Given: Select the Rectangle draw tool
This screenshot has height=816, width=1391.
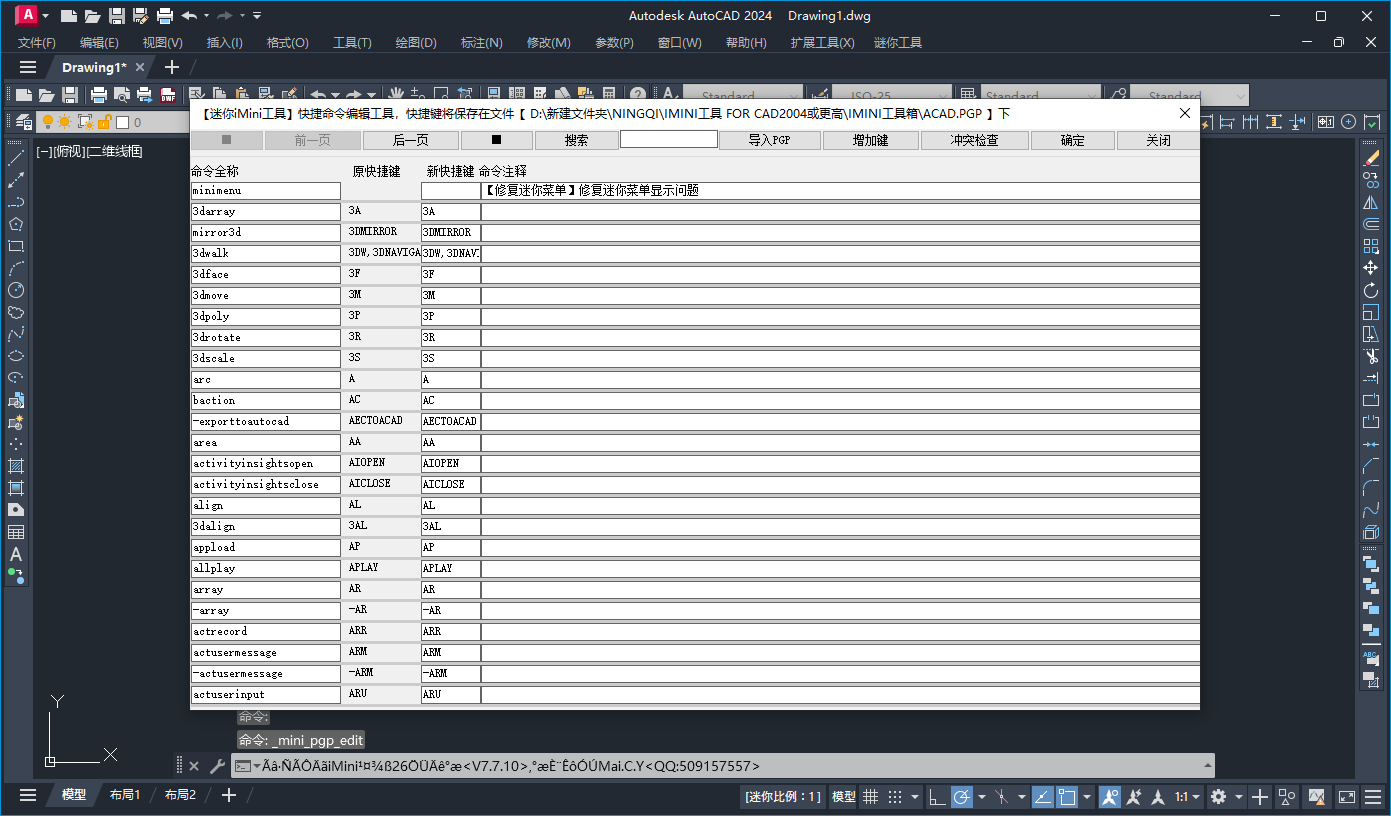Looking at the screenshot, I should click(15, 246).
